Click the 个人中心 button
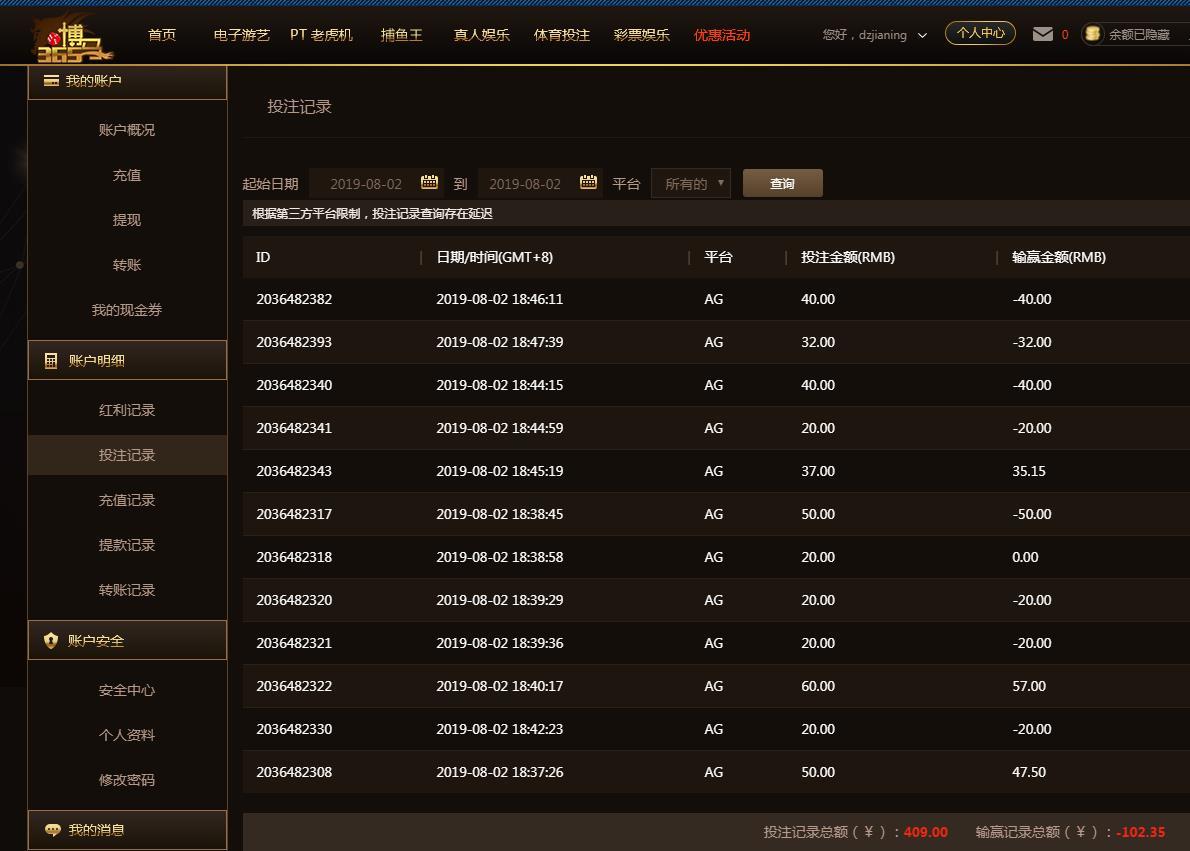The width and height of the screenshot is (1190, 851). point(980,33)
